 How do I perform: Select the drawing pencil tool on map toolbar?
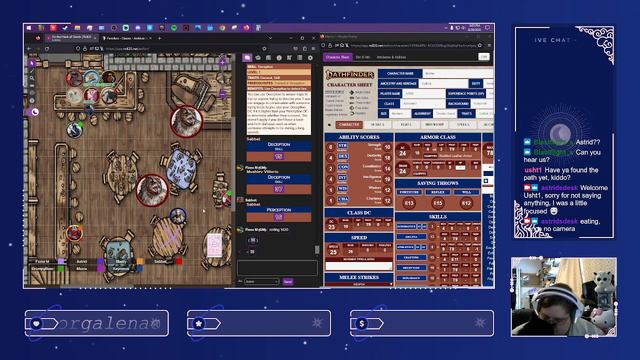tap(32, 71)
